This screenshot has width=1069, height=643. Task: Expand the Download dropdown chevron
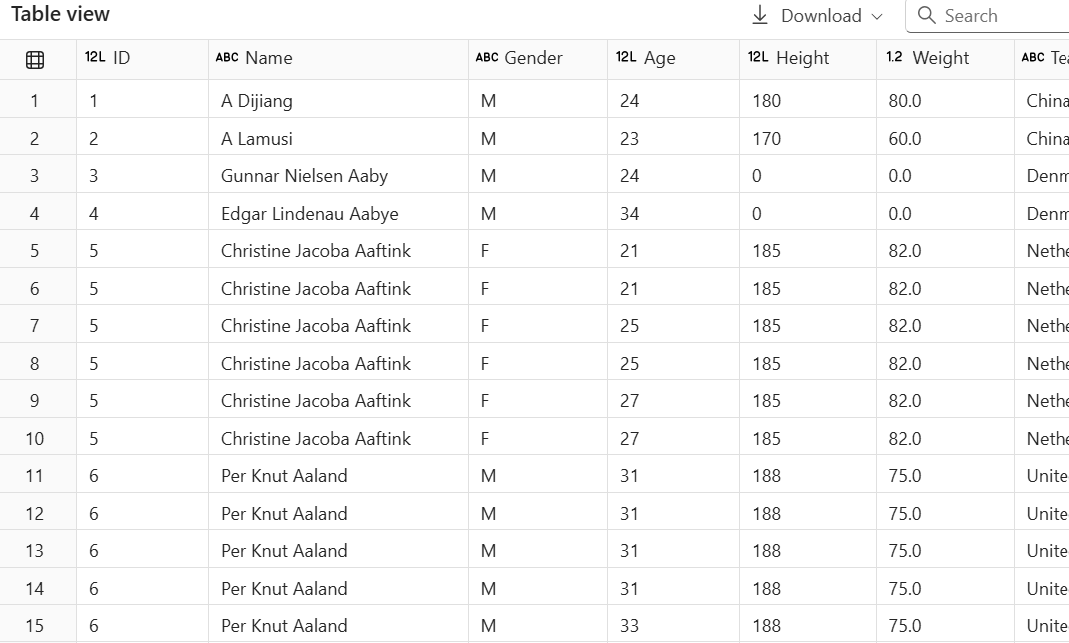(877, 16)
